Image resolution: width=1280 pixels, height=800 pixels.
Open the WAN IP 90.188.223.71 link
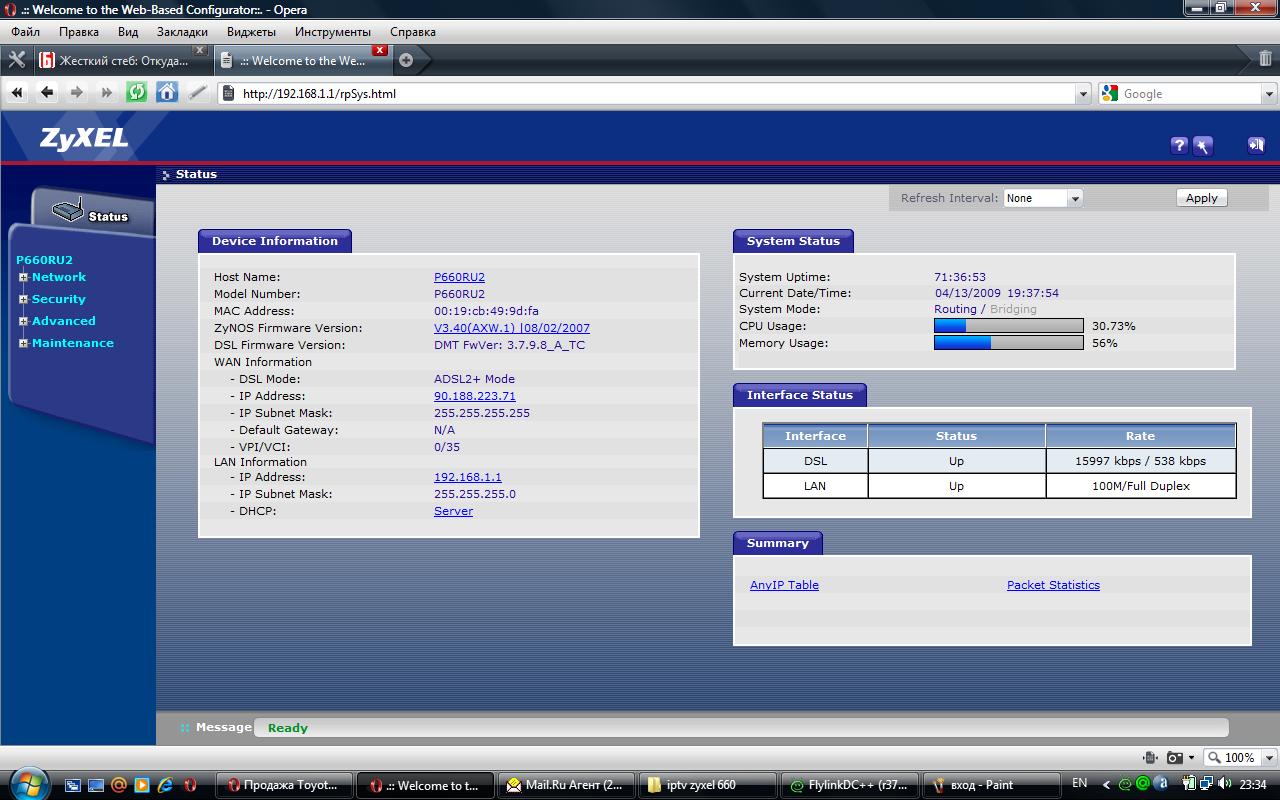pos(475,396)
